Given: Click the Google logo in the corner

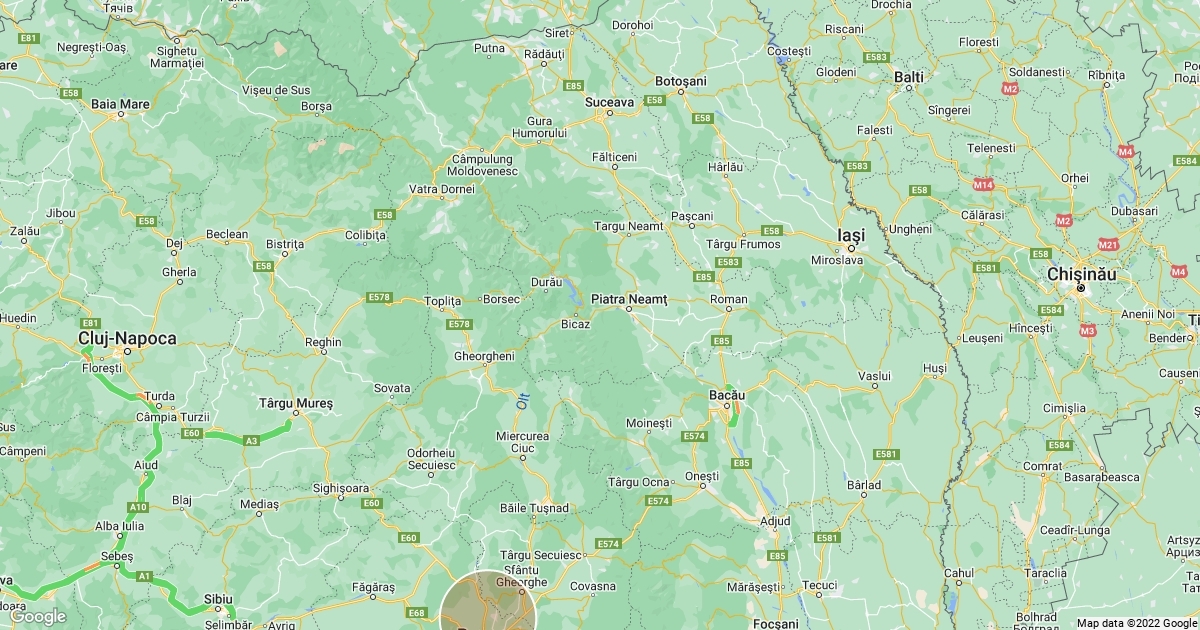Looking at the screenshot, I should point(38,616).
